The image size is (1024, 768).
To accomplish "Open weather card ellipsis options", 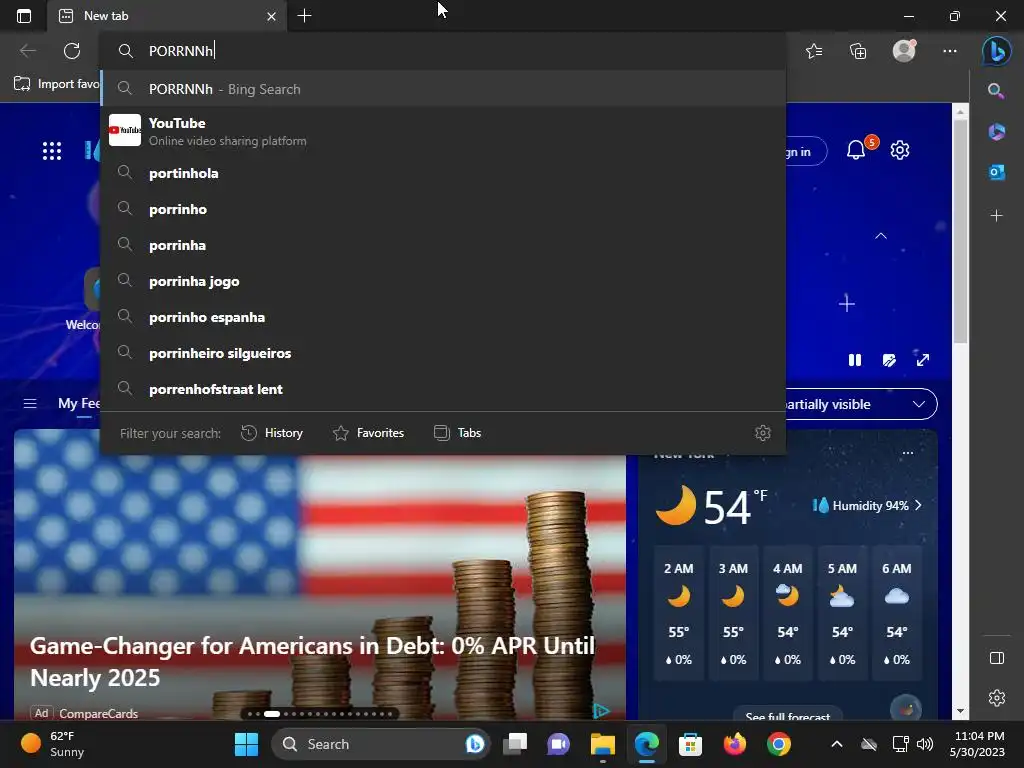I will click(908, 453).
